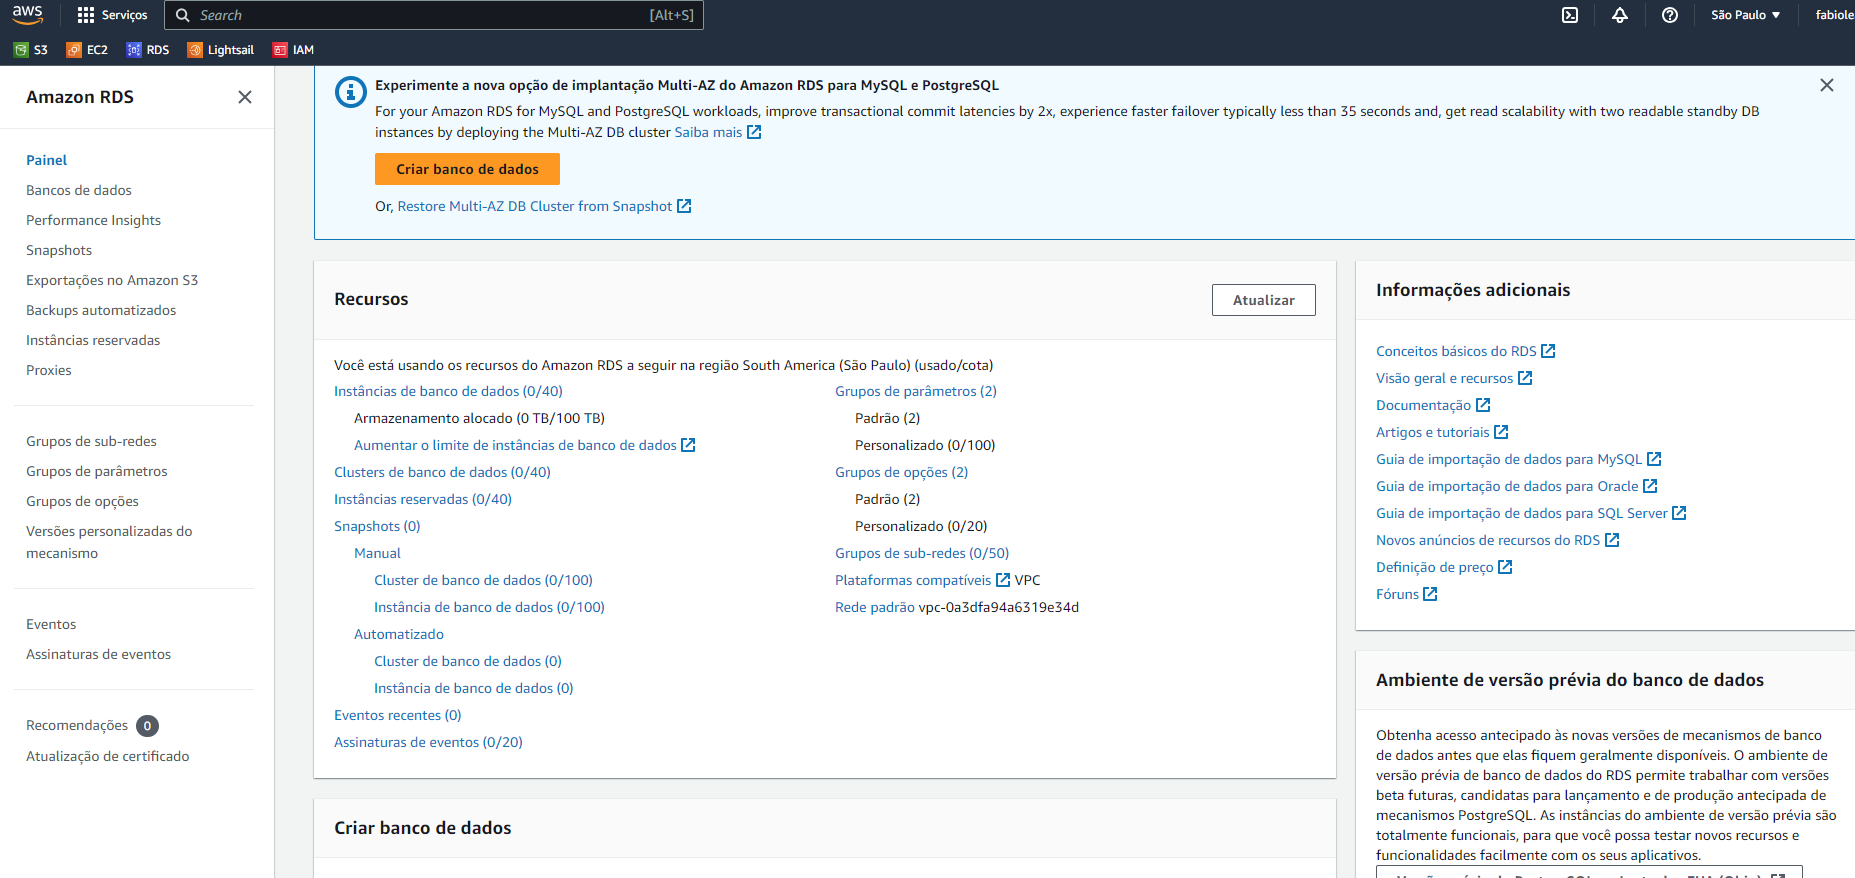The height and width of the screenshot is (878, 1855).
Task: Open Assinaturas de eventos (0/20) link
Action: tap(428, 742)
